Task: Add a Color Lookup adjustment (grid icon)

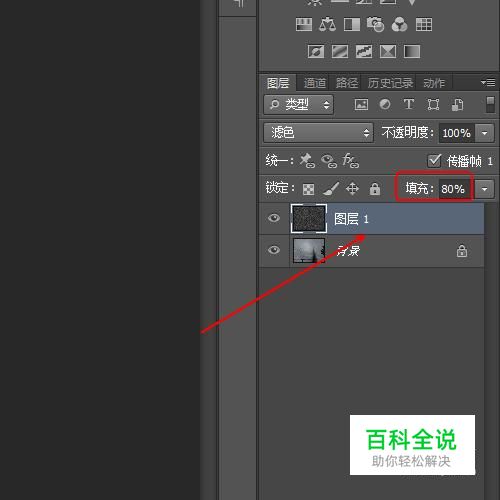Action: point(424,24)
